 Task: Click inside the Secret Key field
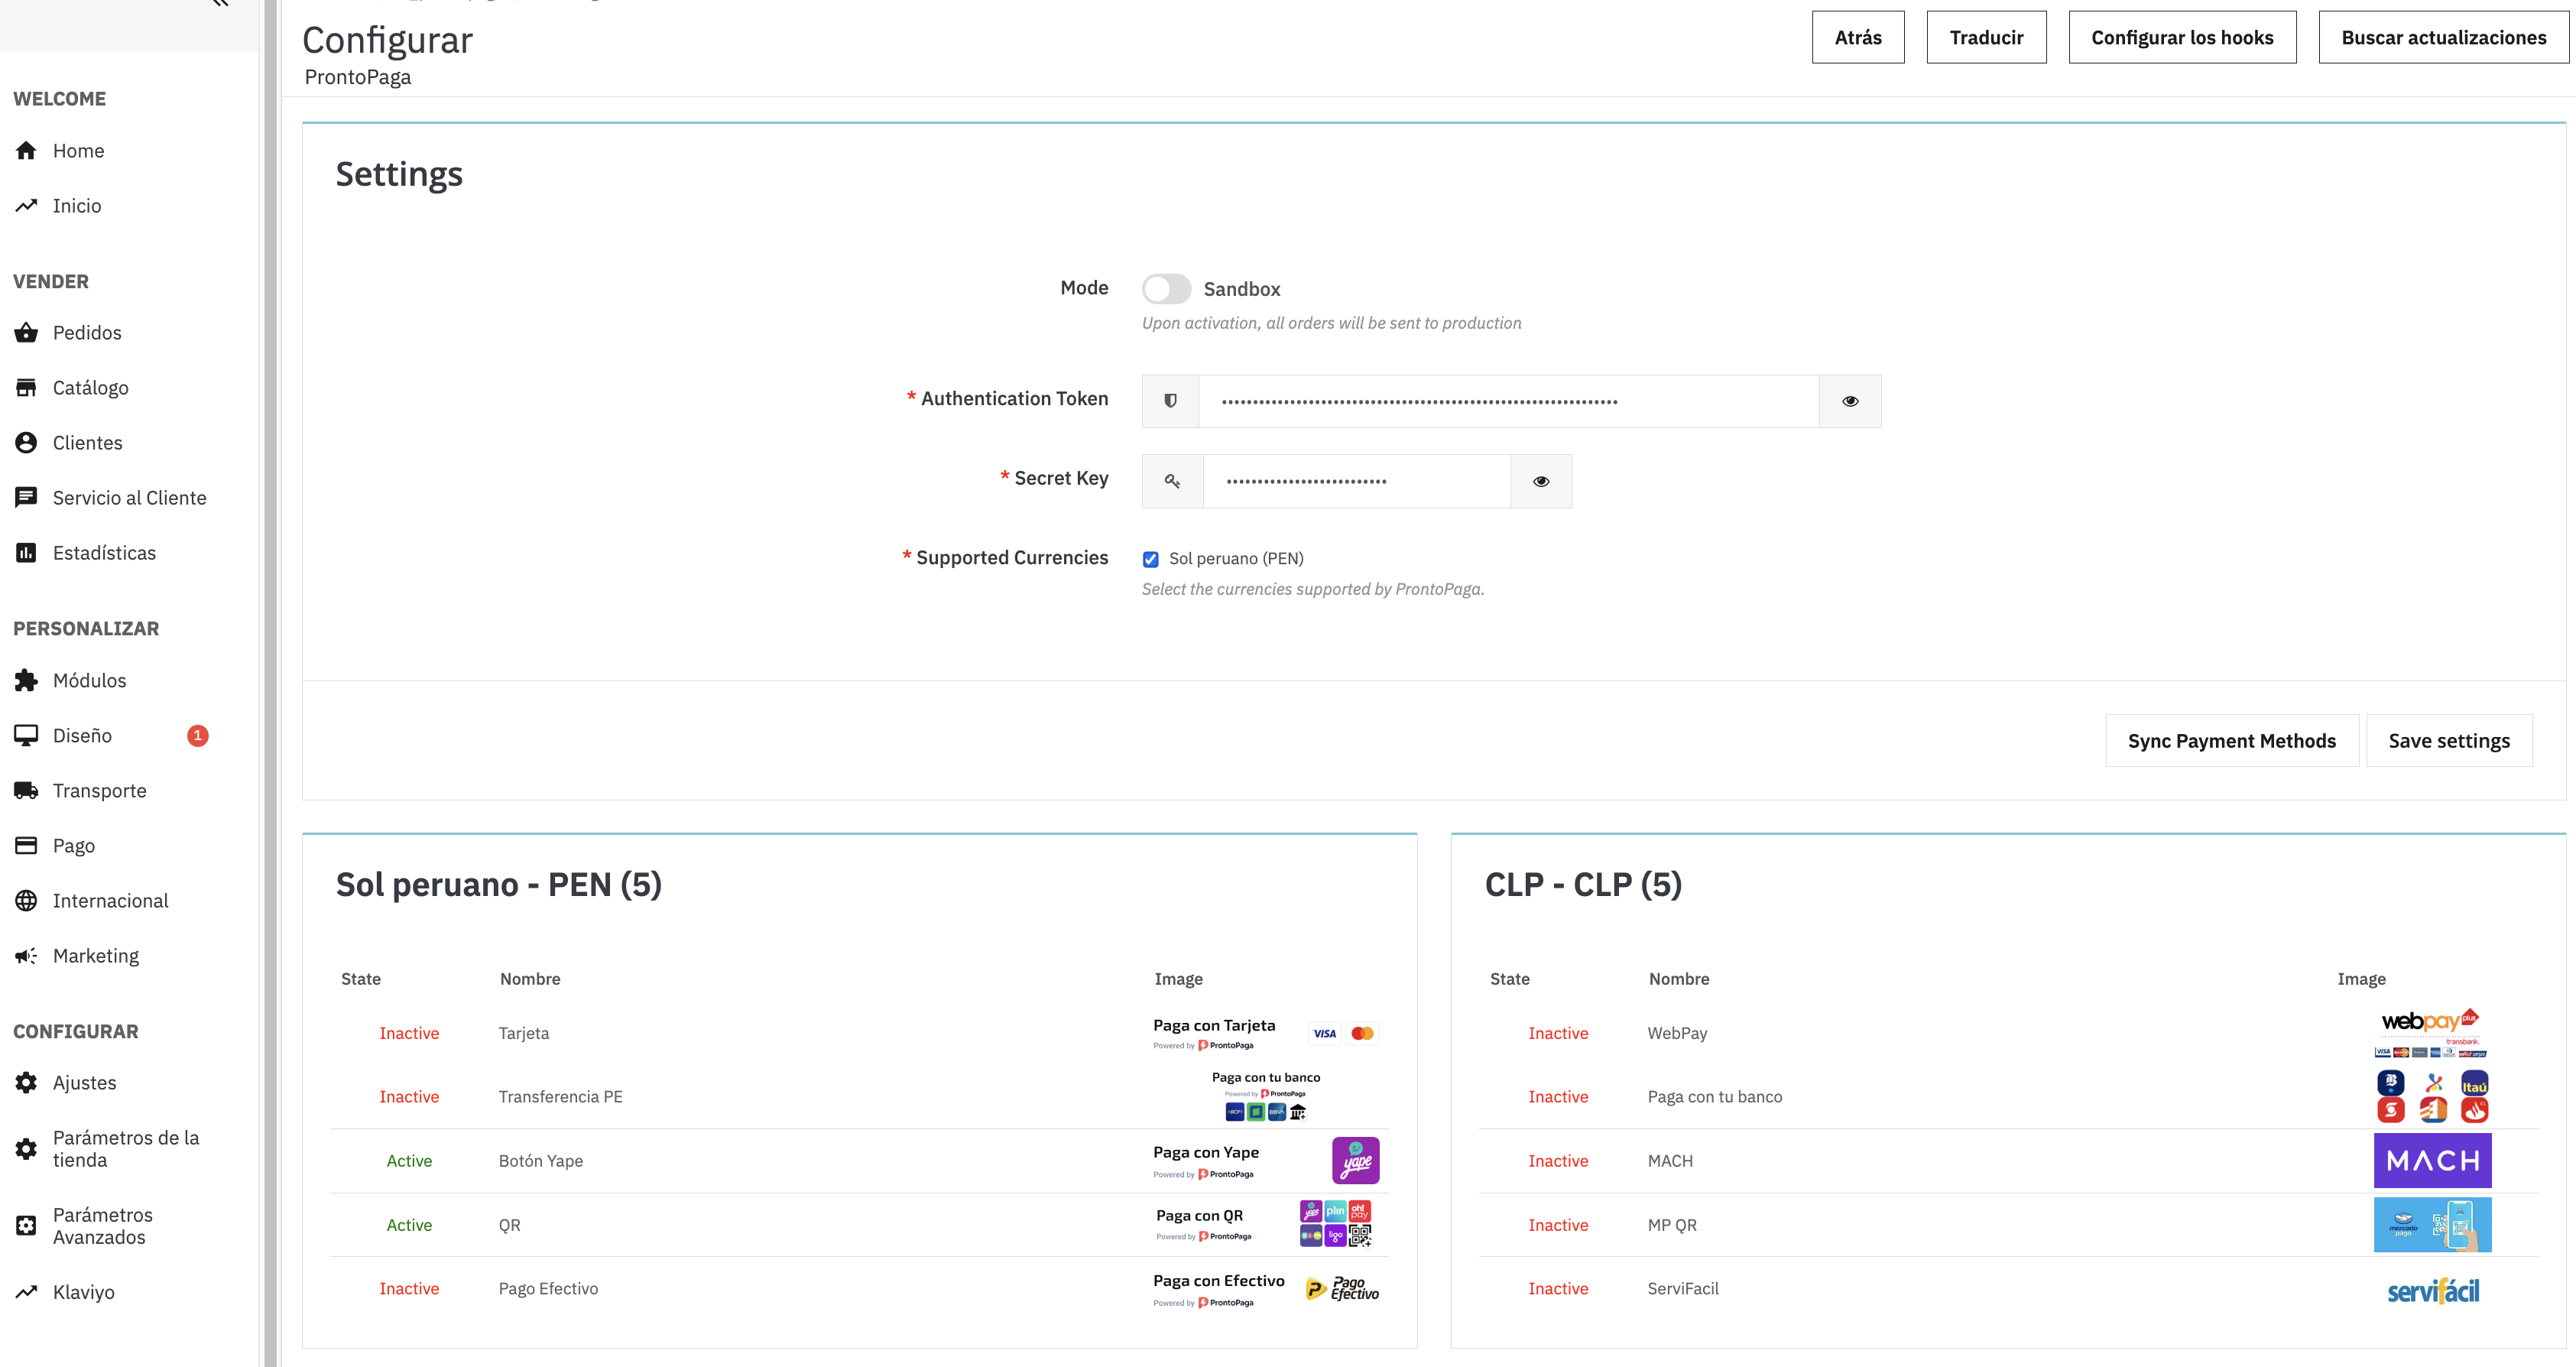[x=1355, y=481]
